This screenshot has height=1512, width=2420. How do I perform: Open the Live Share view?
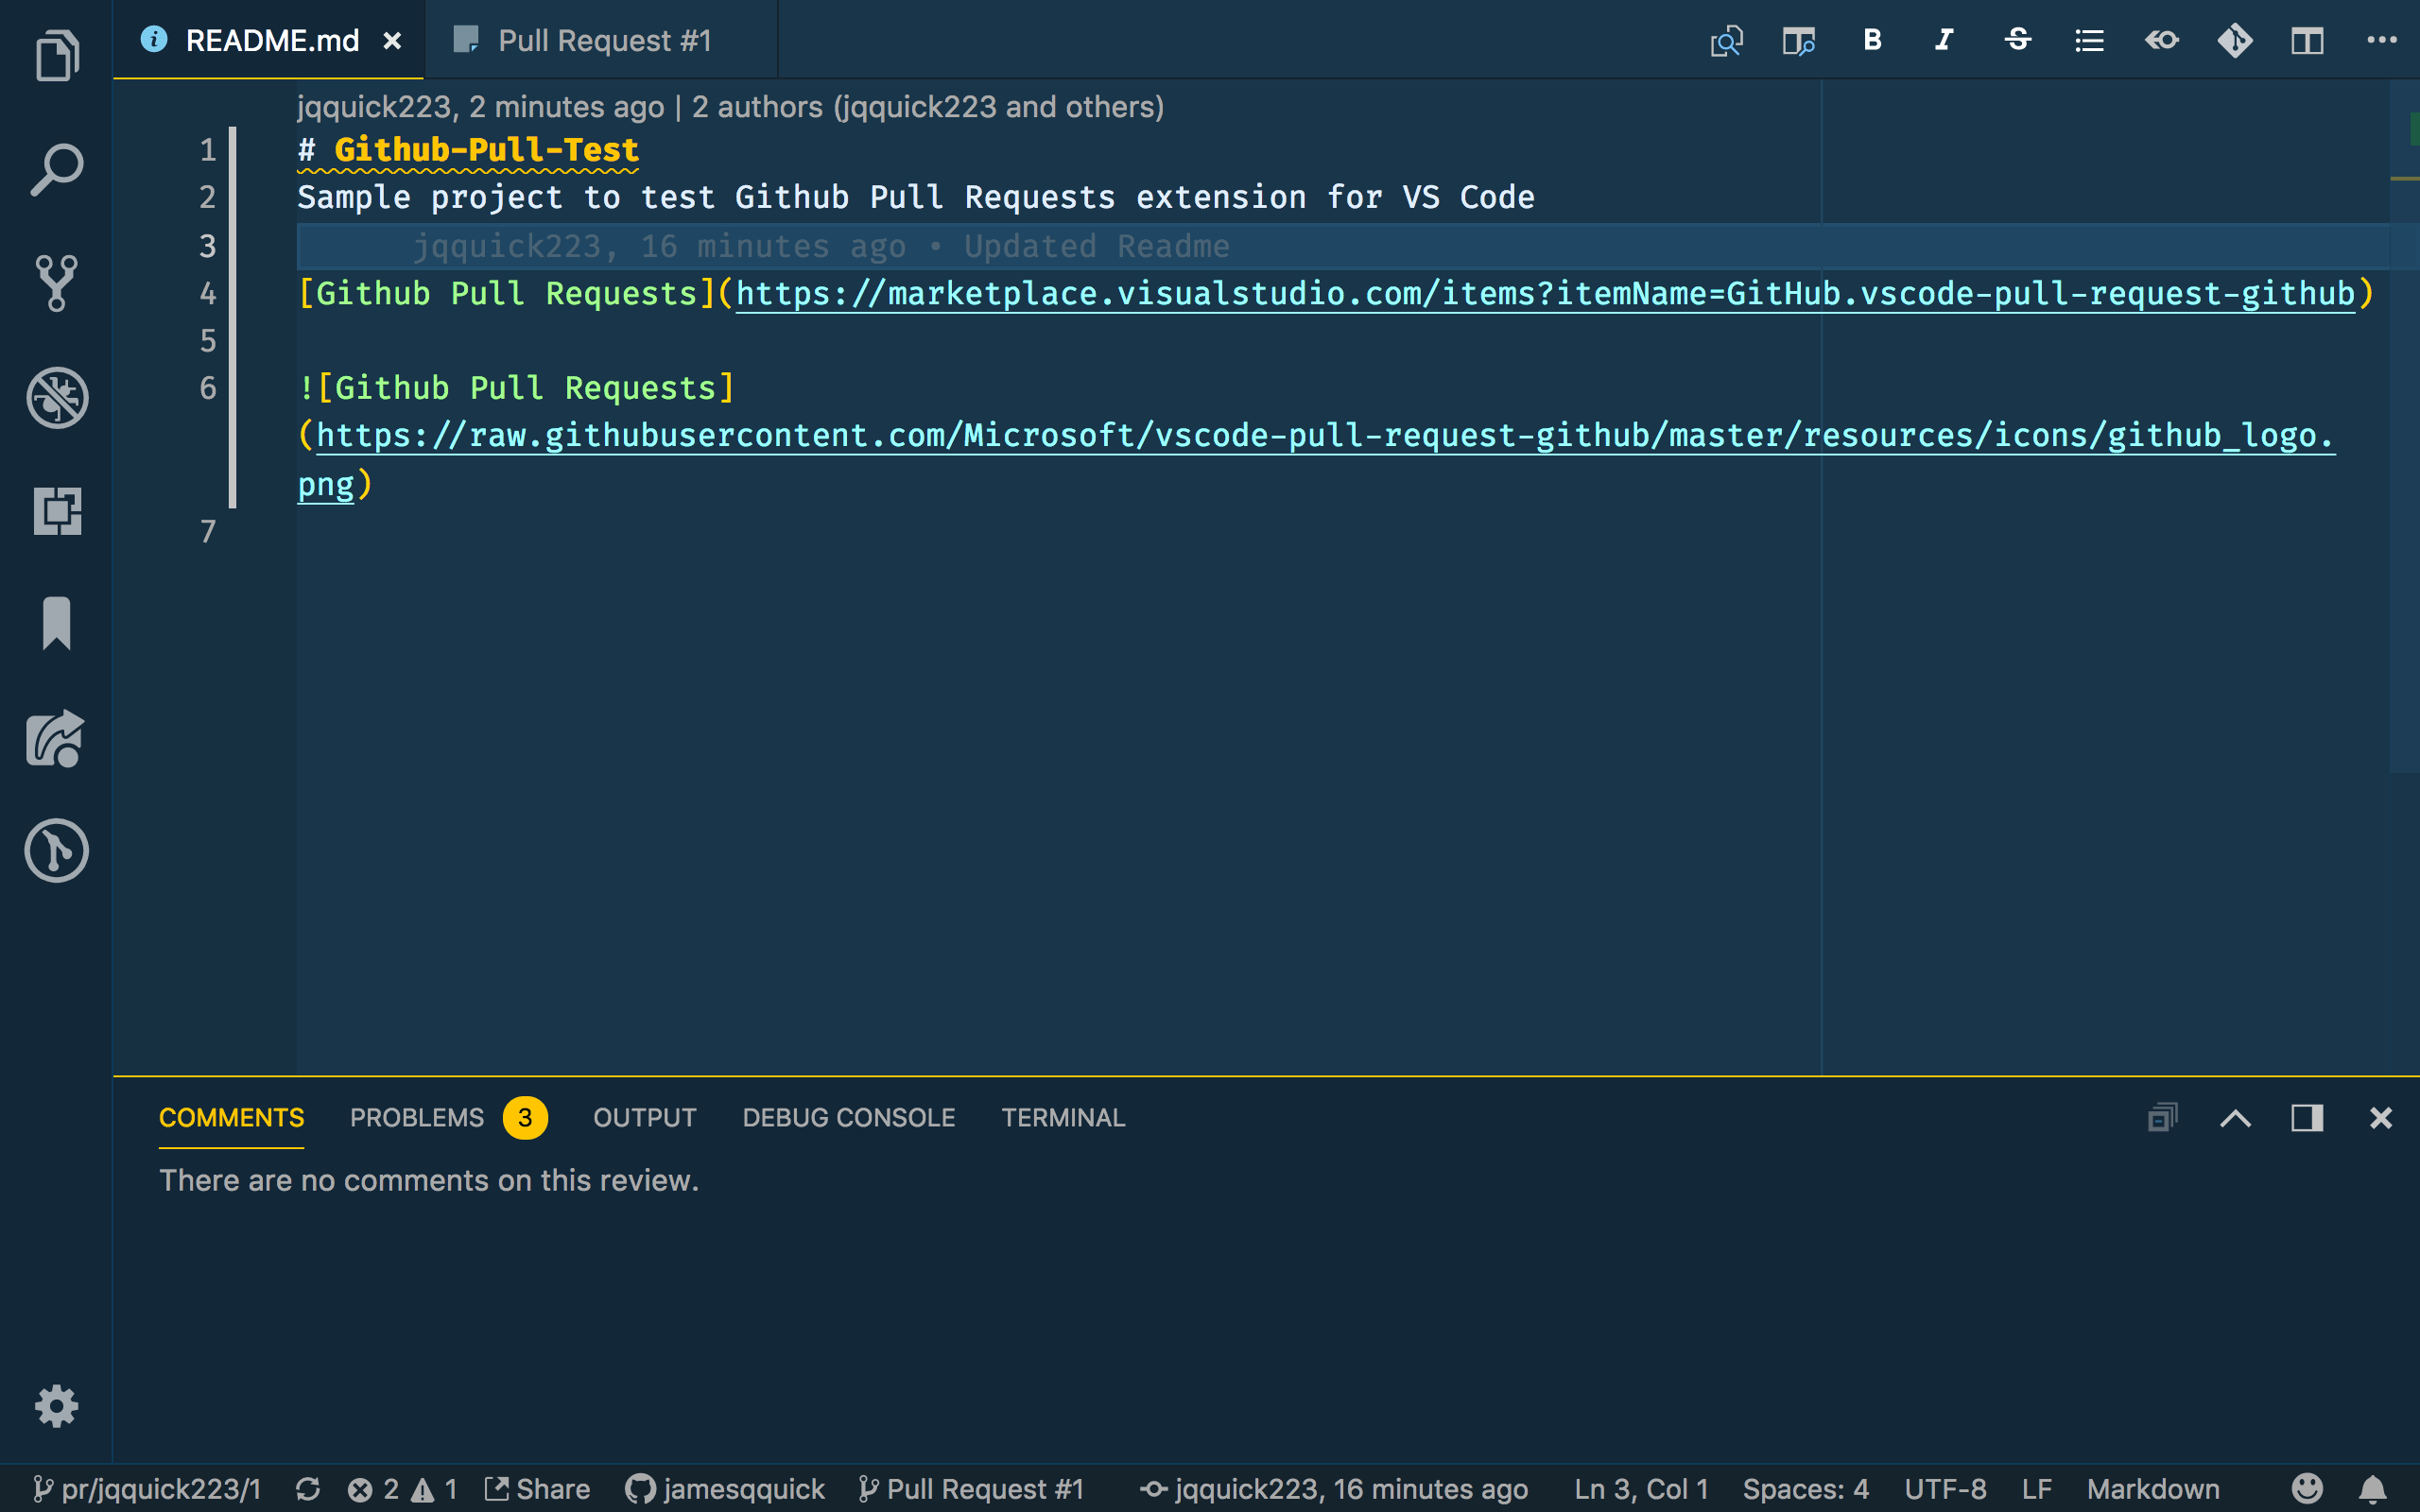point(57,738)
